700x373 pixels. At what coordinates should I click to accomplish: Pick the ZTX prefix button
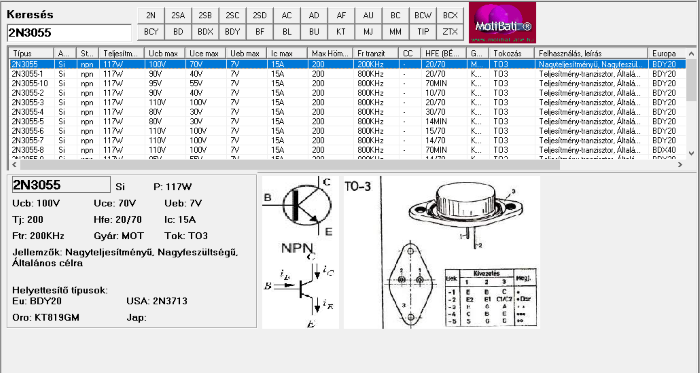point(450,32)
